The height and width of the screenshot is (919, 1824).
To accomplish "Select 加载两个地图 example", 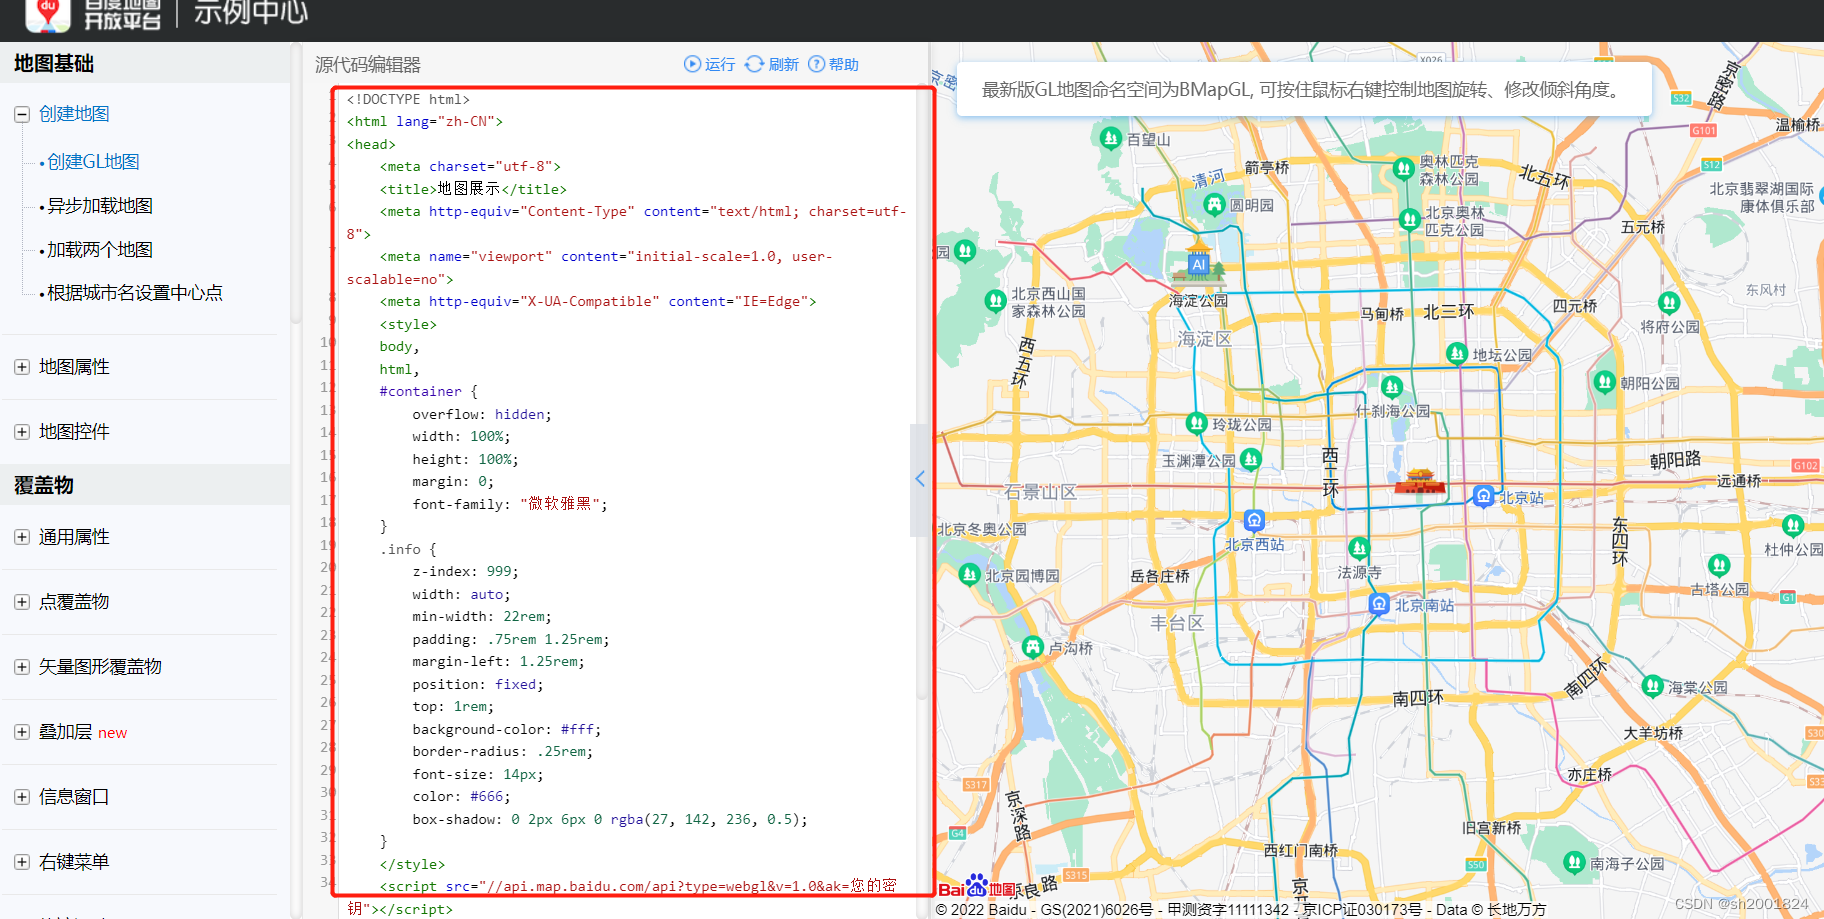I will [100, 250].
